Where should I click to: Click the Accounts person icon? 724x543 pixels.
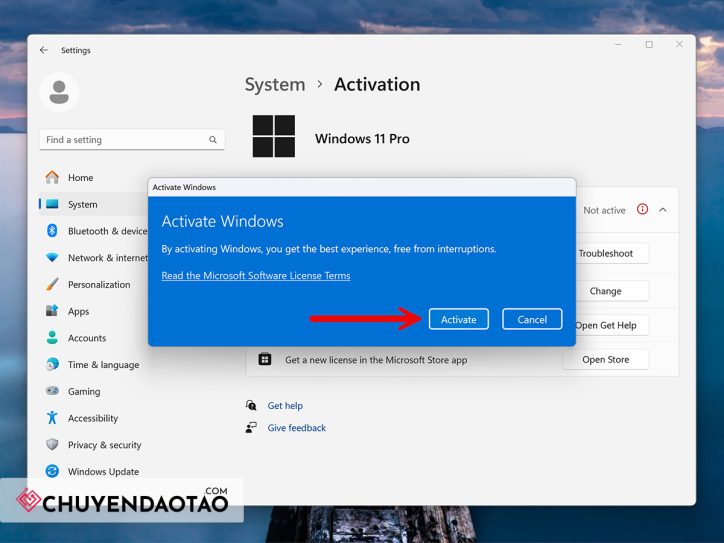[x=52, y=338]
